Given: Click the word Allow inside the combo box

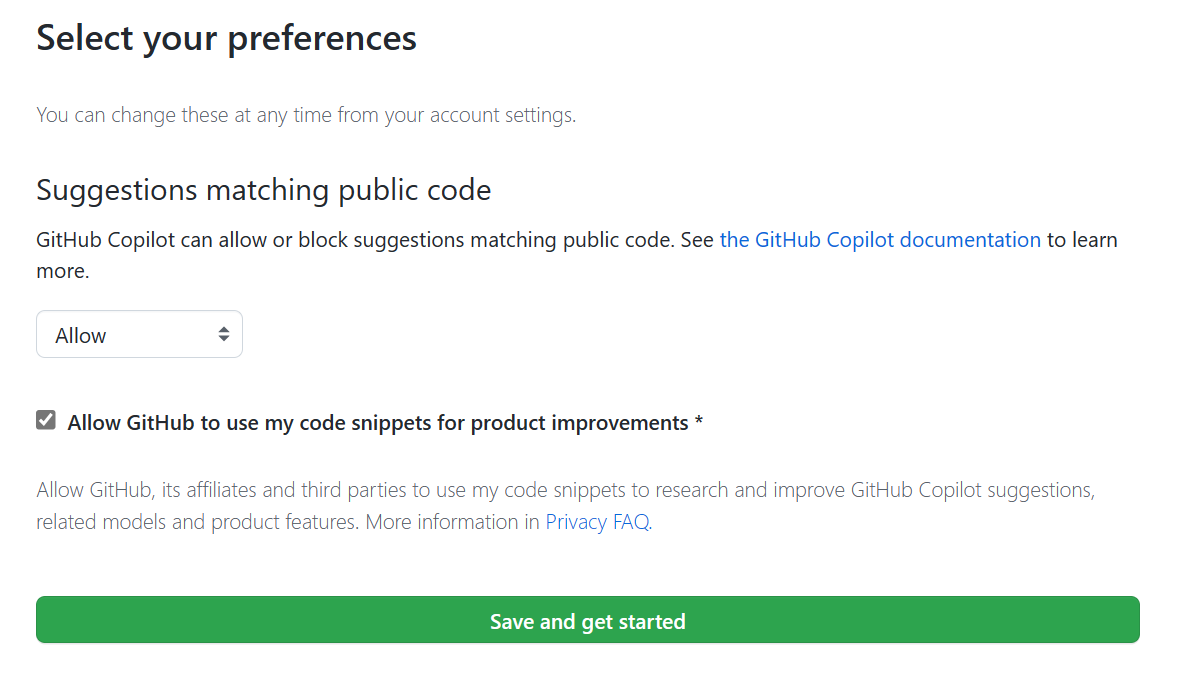Looking at the screenshot, I should point(81,336).
